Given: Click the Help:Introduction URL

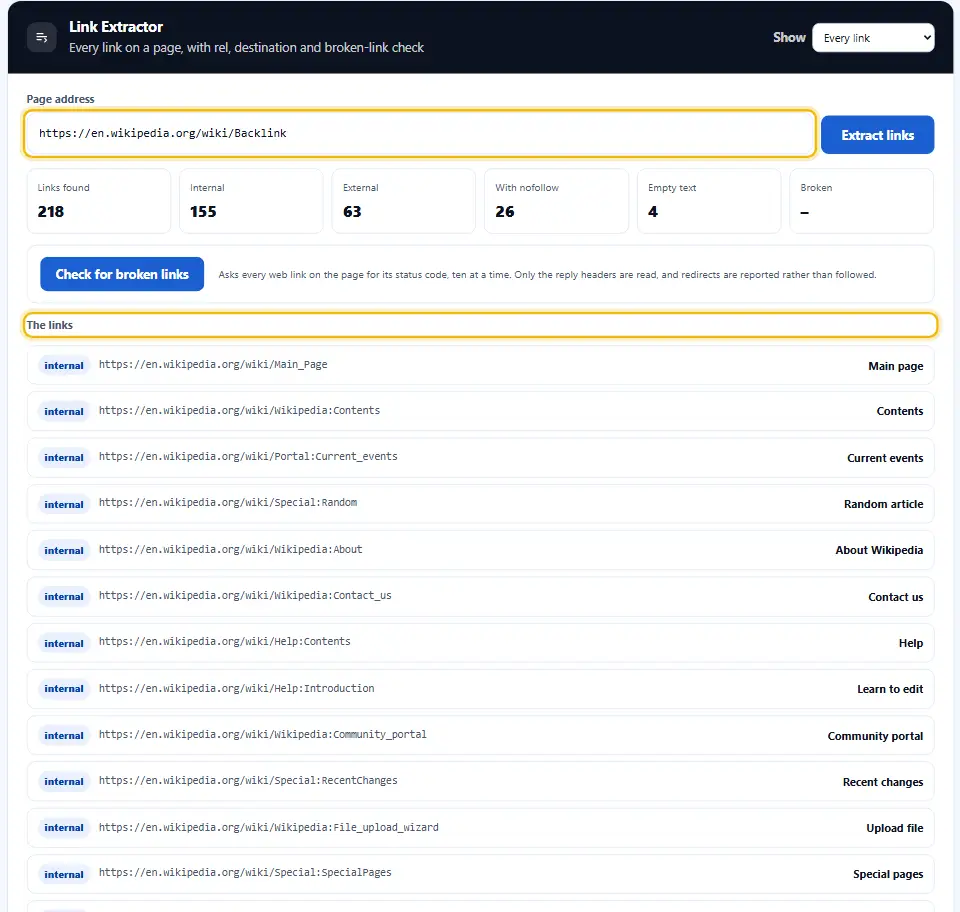Looking at the screenshot, I should (236, 688).
